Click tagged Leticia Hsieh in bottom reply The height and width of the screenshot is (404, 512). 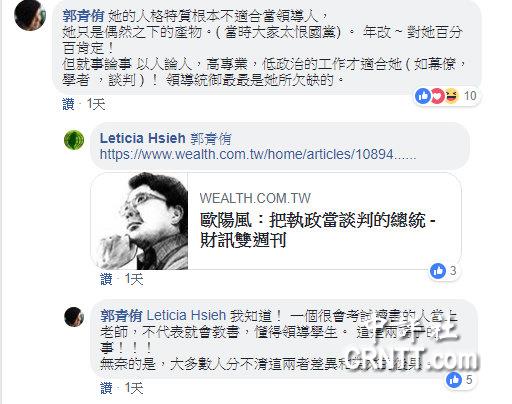(186, 315)
